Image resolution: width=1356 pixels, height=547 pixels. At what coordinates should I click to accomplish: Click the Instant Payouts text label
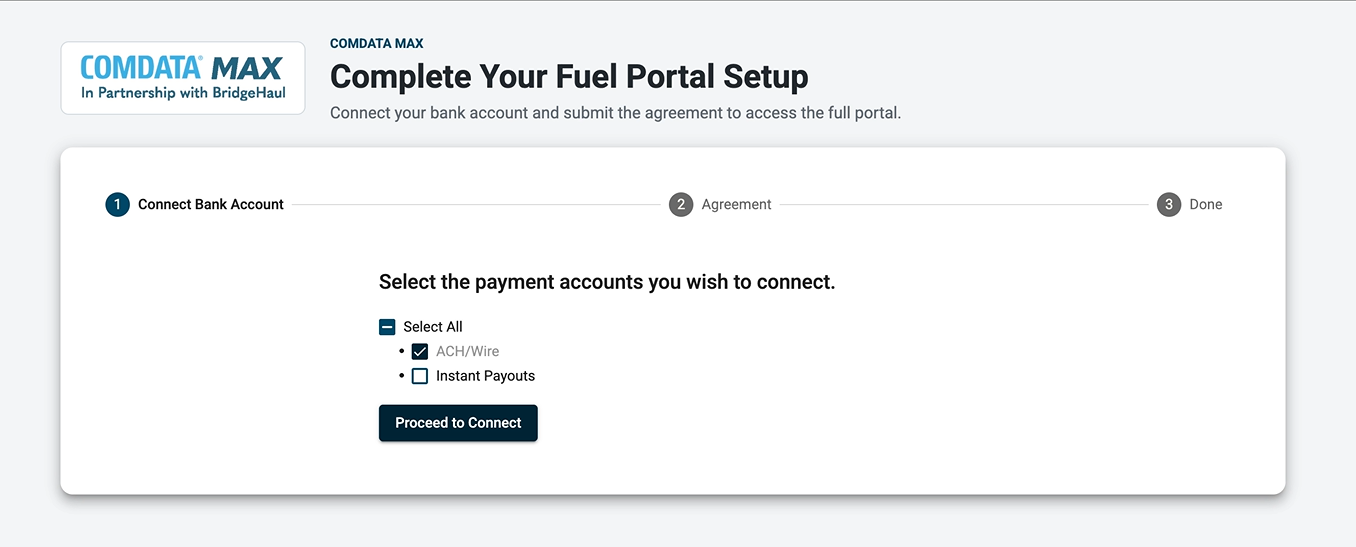(x=485, y=376)
